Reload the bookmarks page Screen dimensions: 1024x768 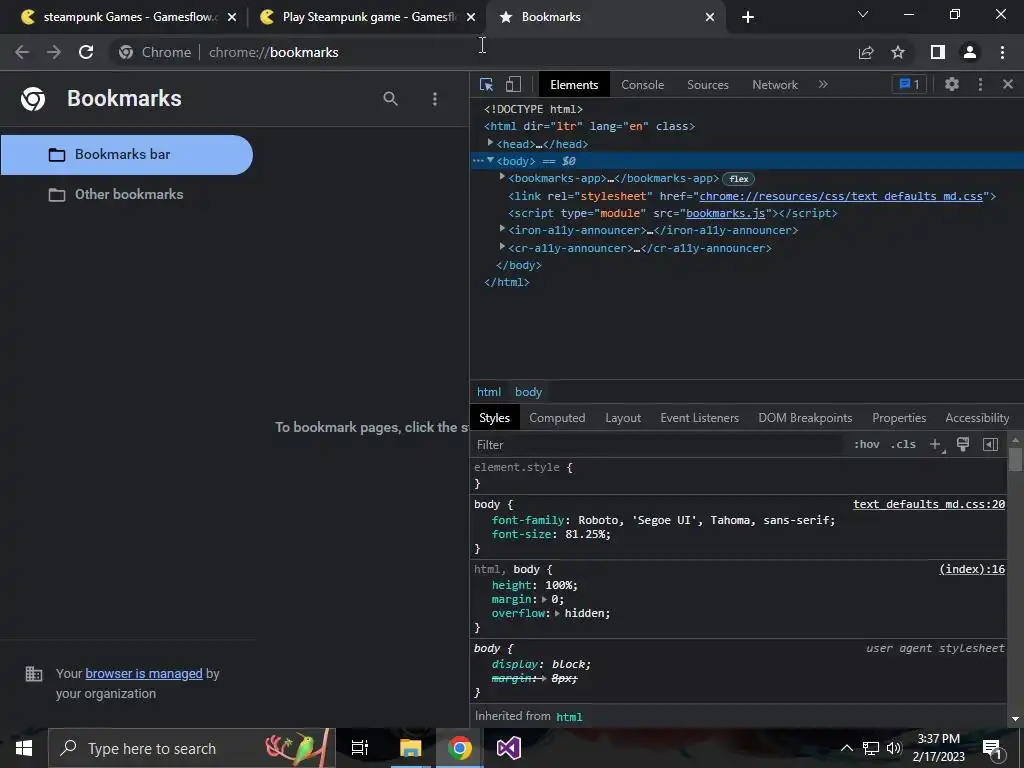(x=86, y=52)
